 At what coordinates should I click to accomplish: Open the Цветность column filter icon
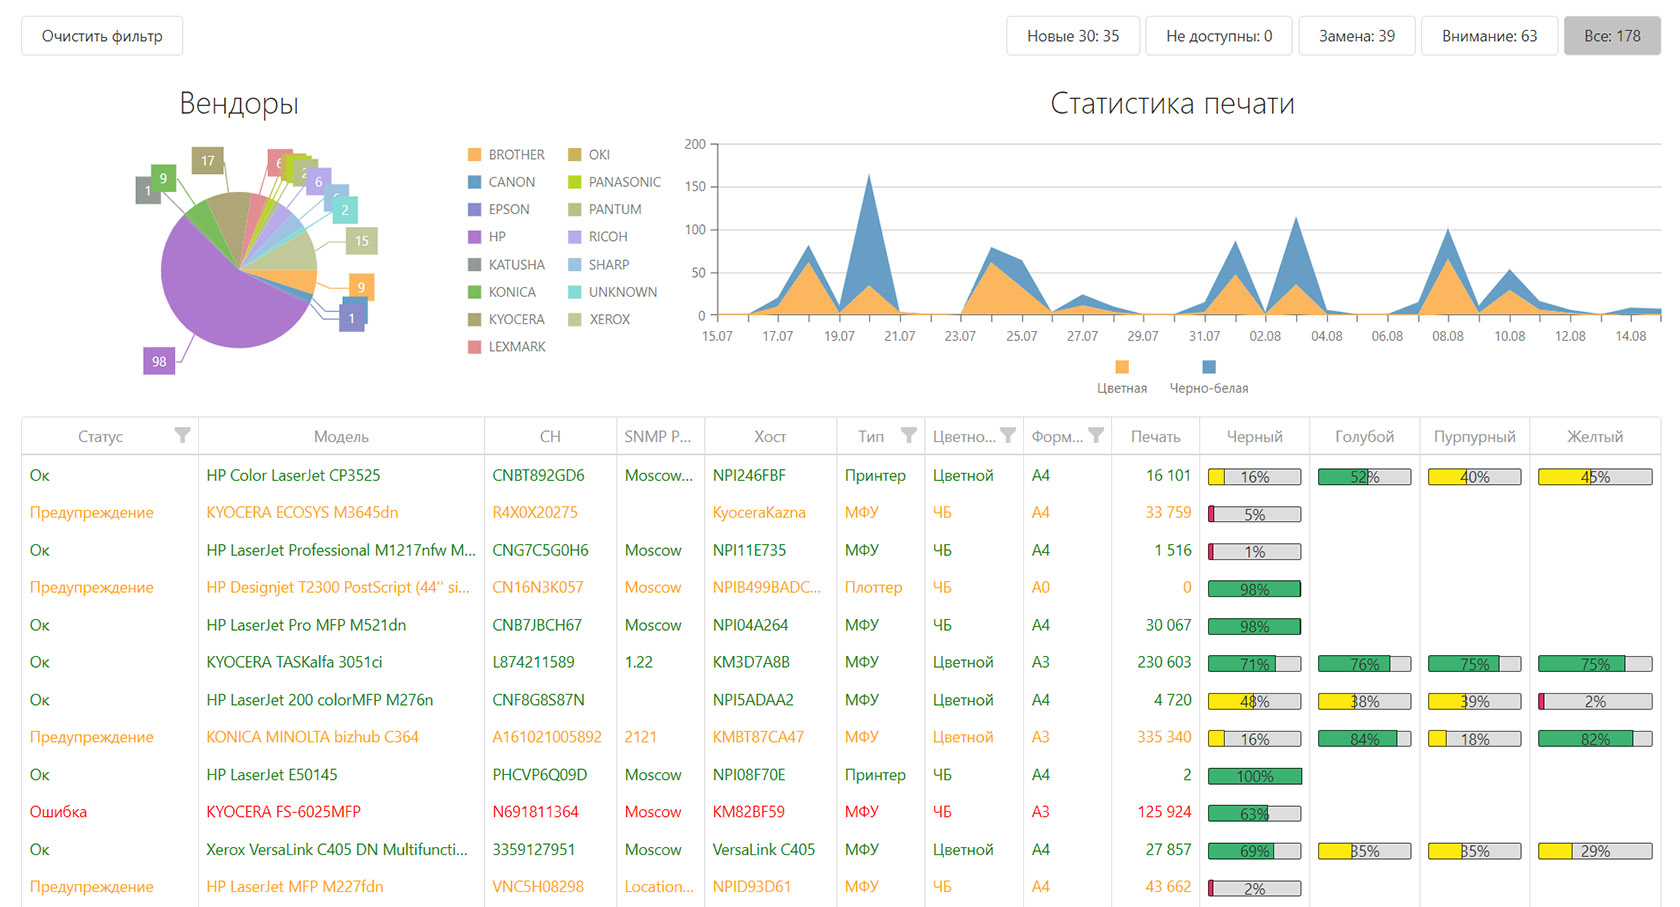[1008, 435]
